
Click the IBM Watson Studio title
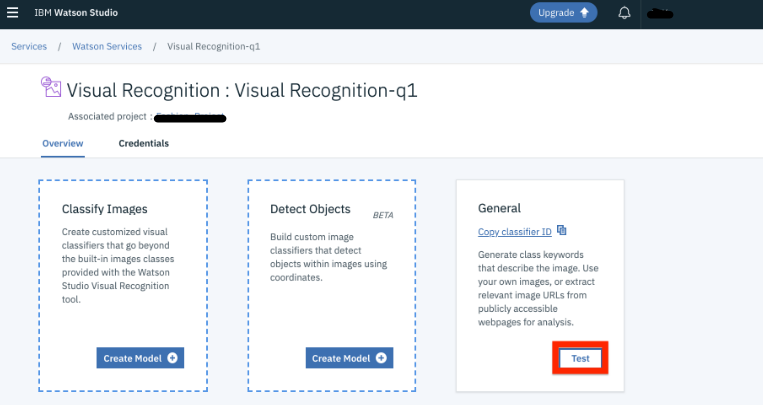click(76, 13)
